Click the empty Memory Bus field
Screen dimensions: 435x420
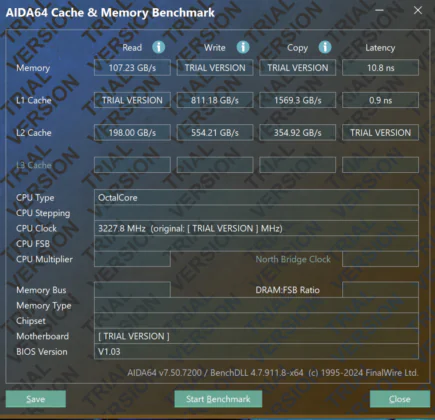132,290
